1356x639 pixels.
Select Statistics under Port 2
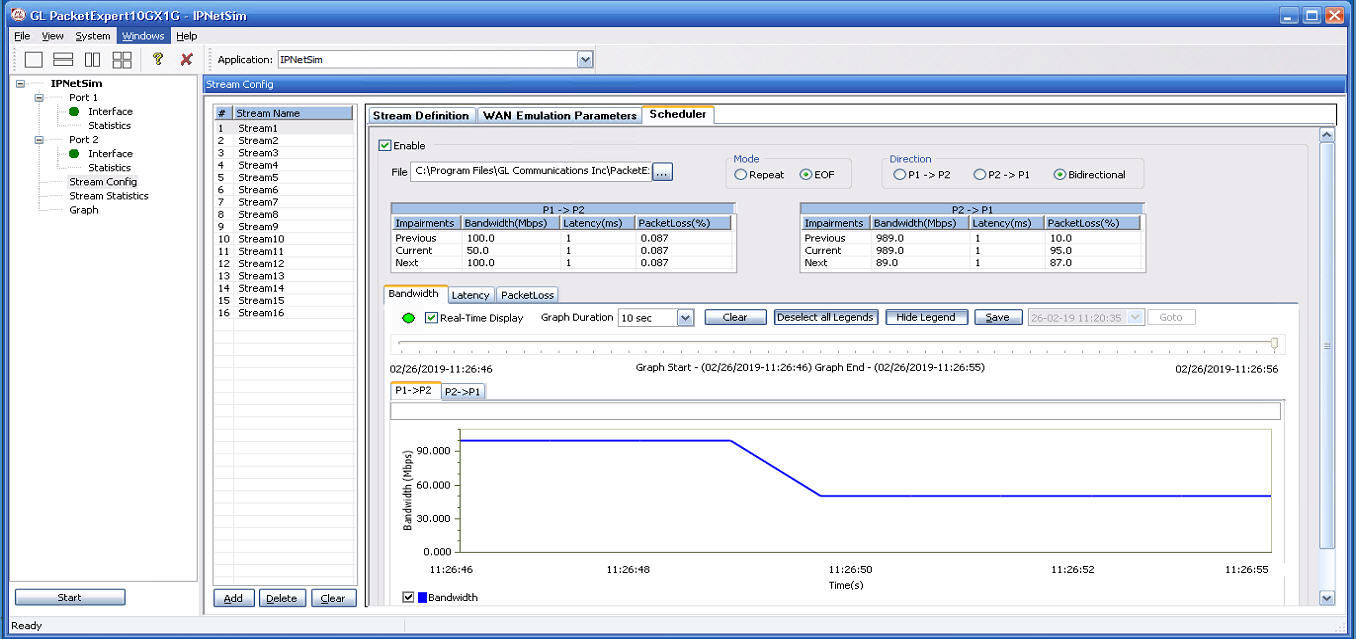109,168
